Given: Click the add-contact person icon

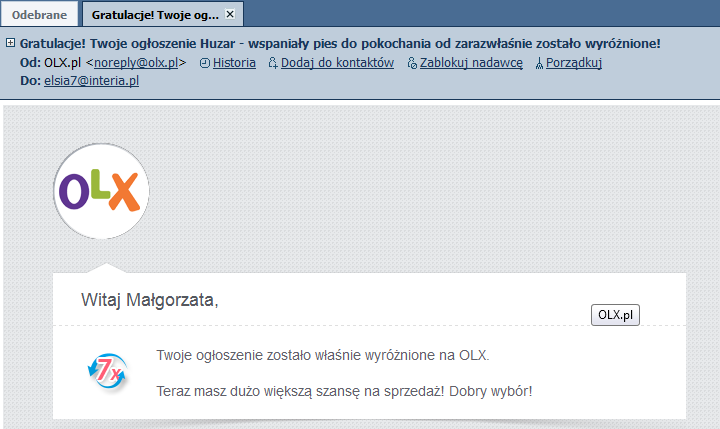Looking at the screenshot, I should 273,63.
